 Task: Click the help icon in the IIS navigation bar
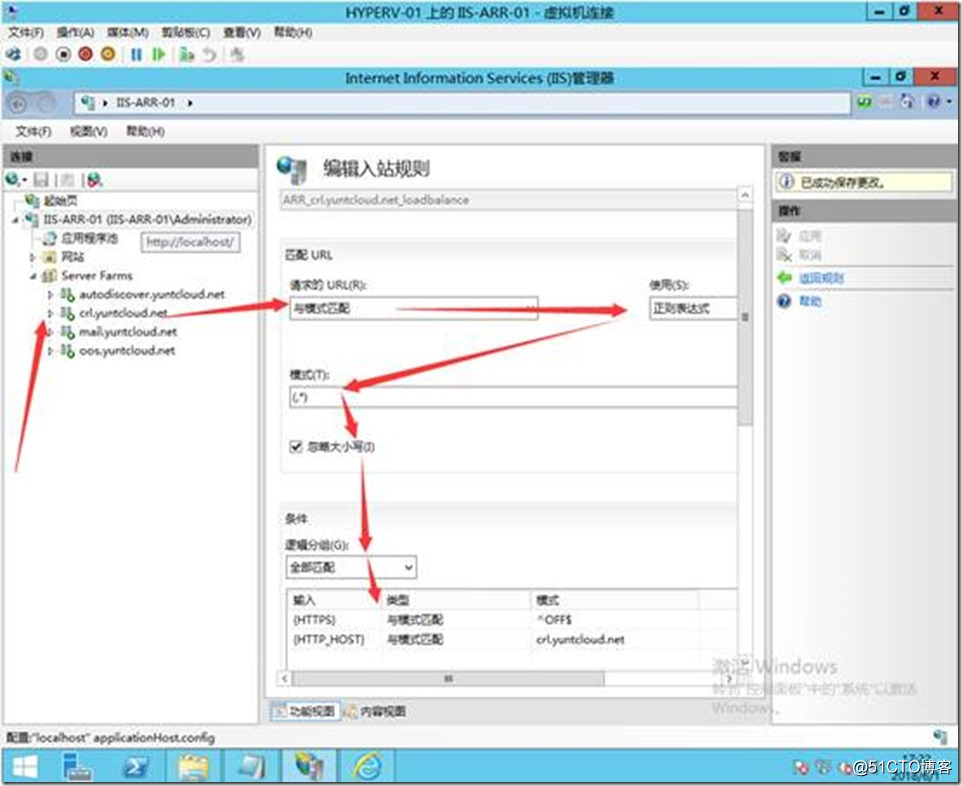933,102
